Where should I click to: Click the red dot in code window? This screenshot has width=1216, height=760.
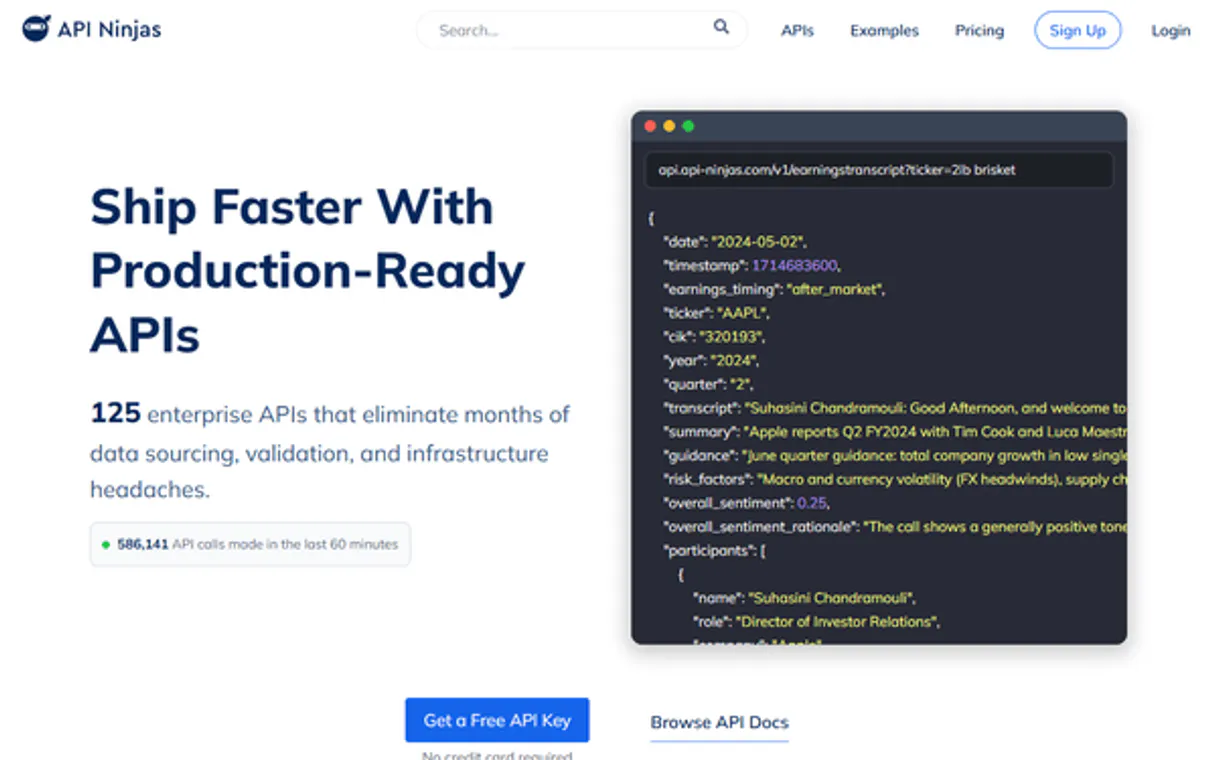650,126
